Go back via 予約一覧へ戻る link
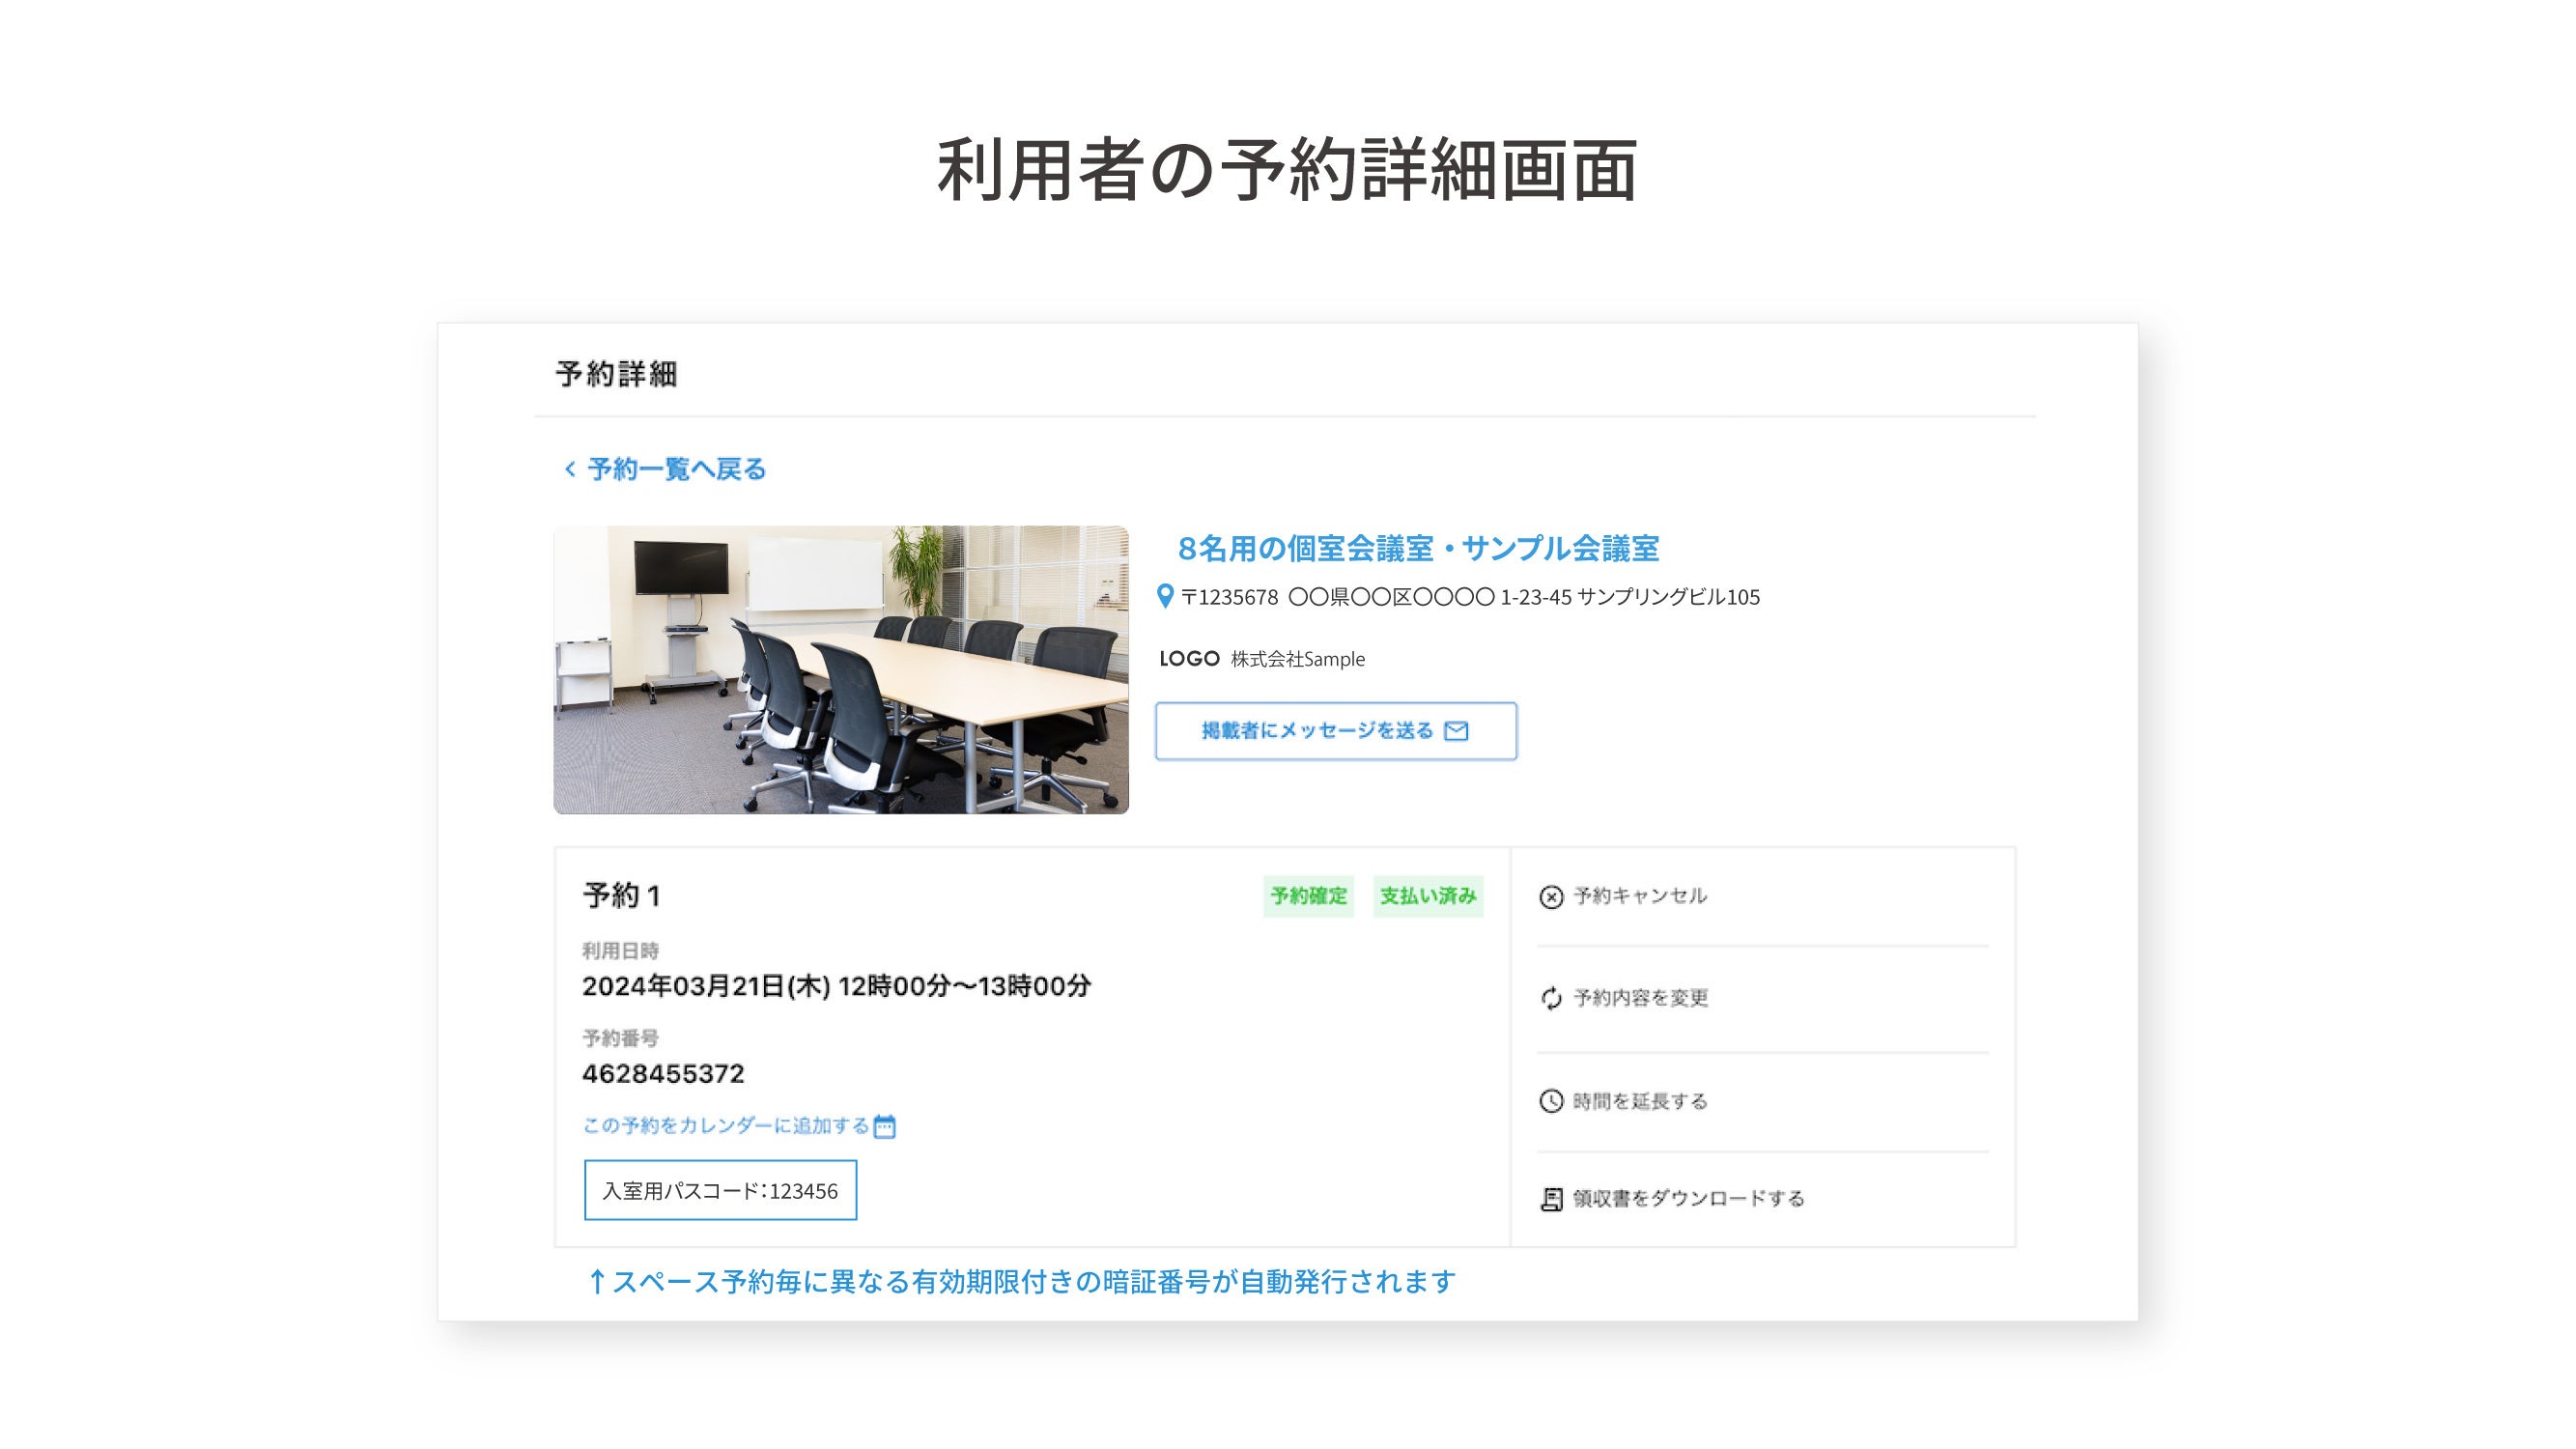Image resolution: width=2576 pixels, height=1449 pixels. pyautogui.click(x=676, y=469)
